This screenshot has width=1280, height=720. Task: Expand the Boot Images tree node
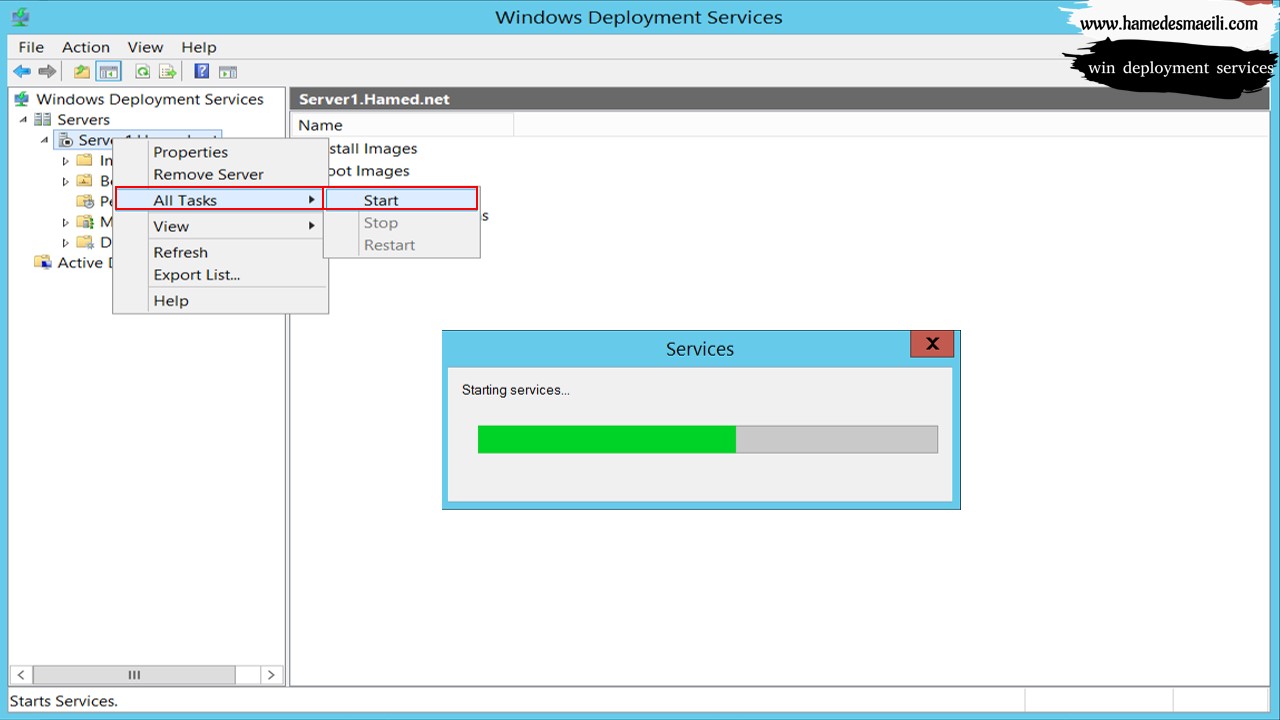click(x=66, y=181)
